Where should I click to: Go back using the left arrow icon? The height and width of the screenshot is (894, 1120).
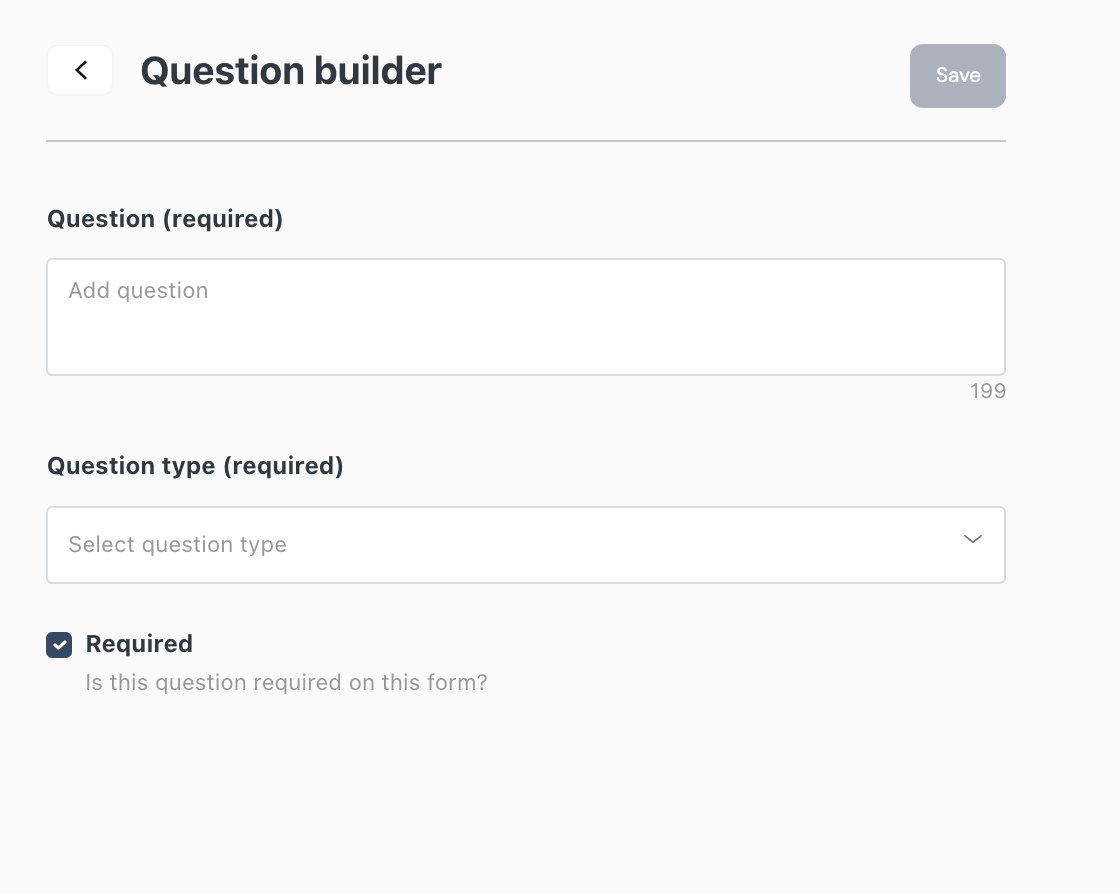click(81, 70)
